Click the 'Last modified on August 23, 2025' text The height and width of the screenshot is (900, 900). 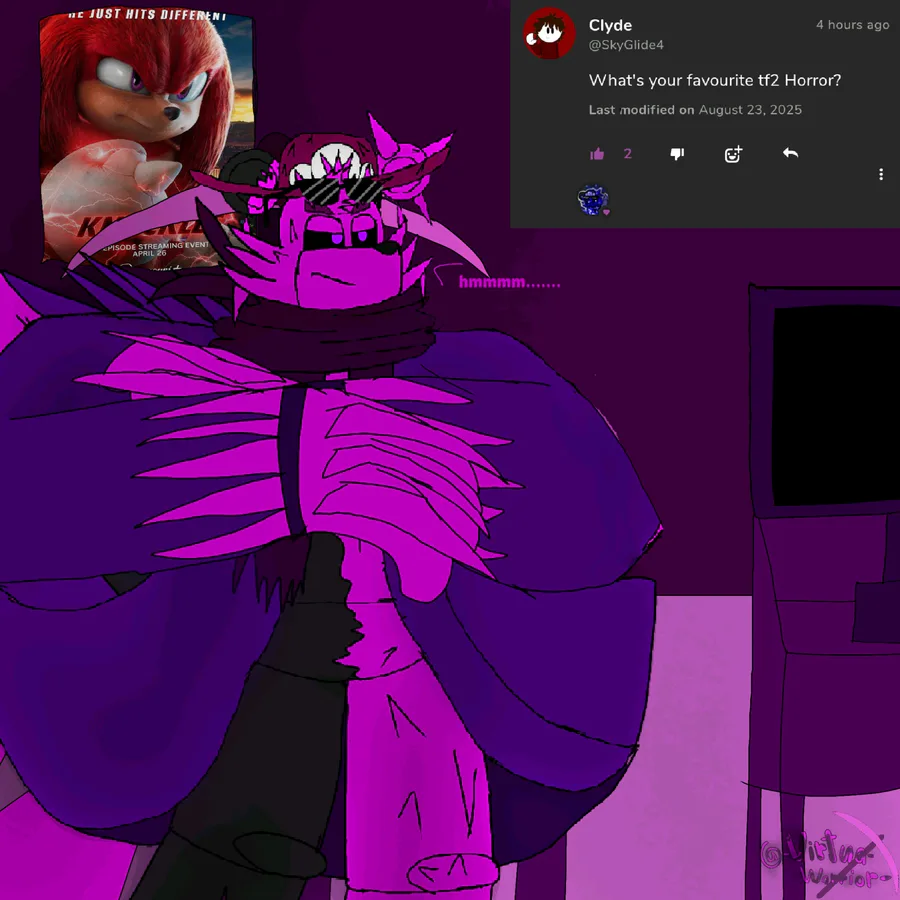pos(695,110)
